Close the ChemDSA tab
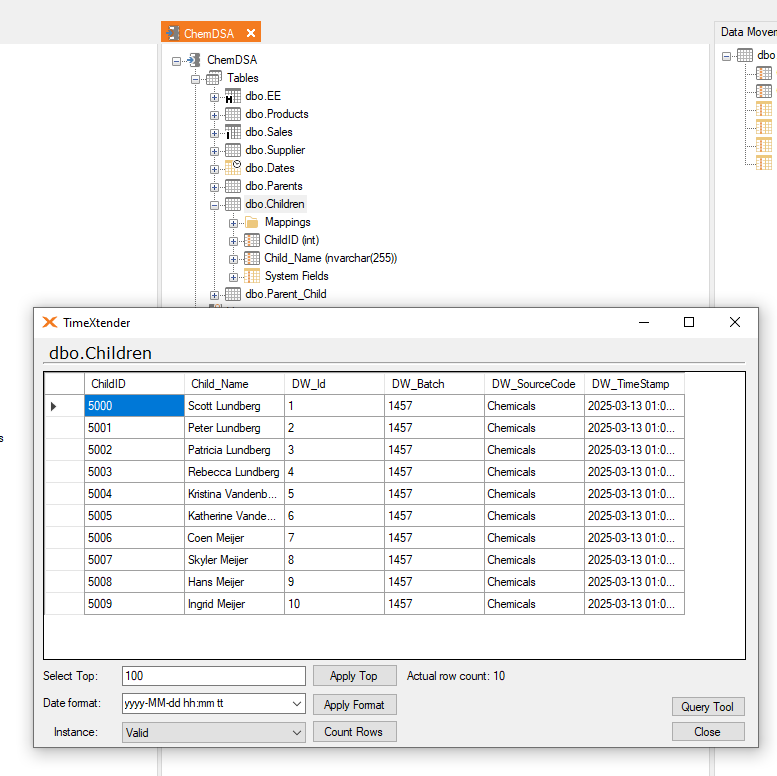The height and width of the screenshot is (776, 777). point(251,33)
